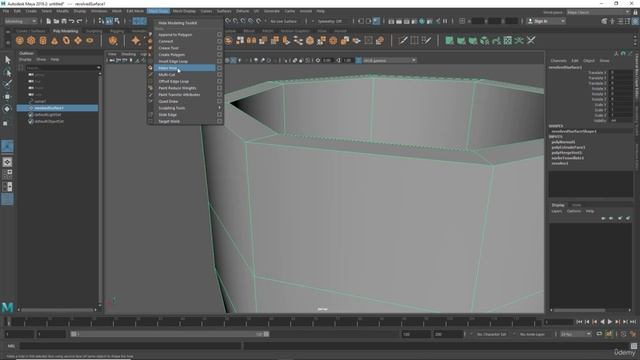Click Hide Modeling Toolkit menu item
The width and height of the screenshot is (640, 360).
tap(178, 23)
